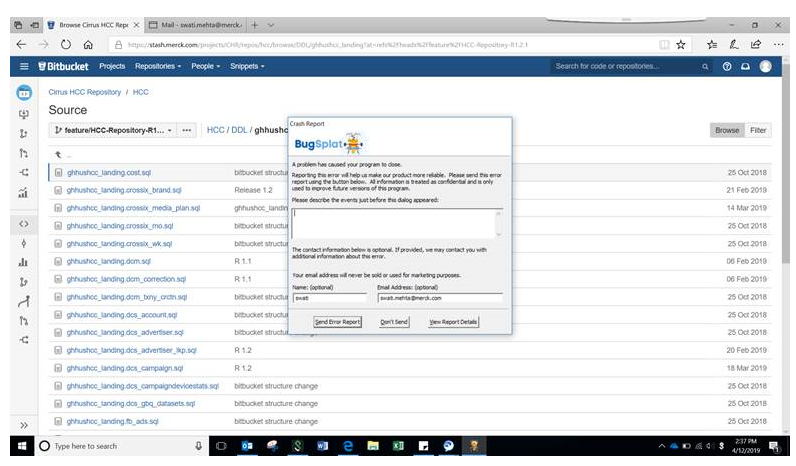
Task: Open a new browser tab
Action: (255, 25)
